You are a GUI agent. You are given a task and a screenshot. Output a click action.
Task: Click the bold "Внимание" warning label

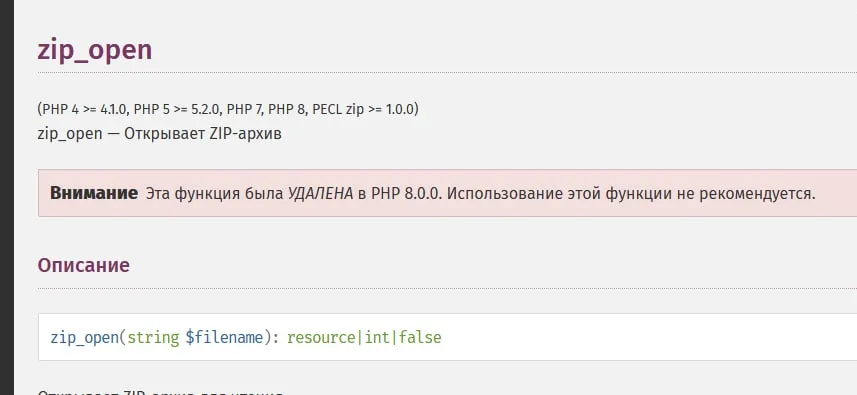(94, 193)
